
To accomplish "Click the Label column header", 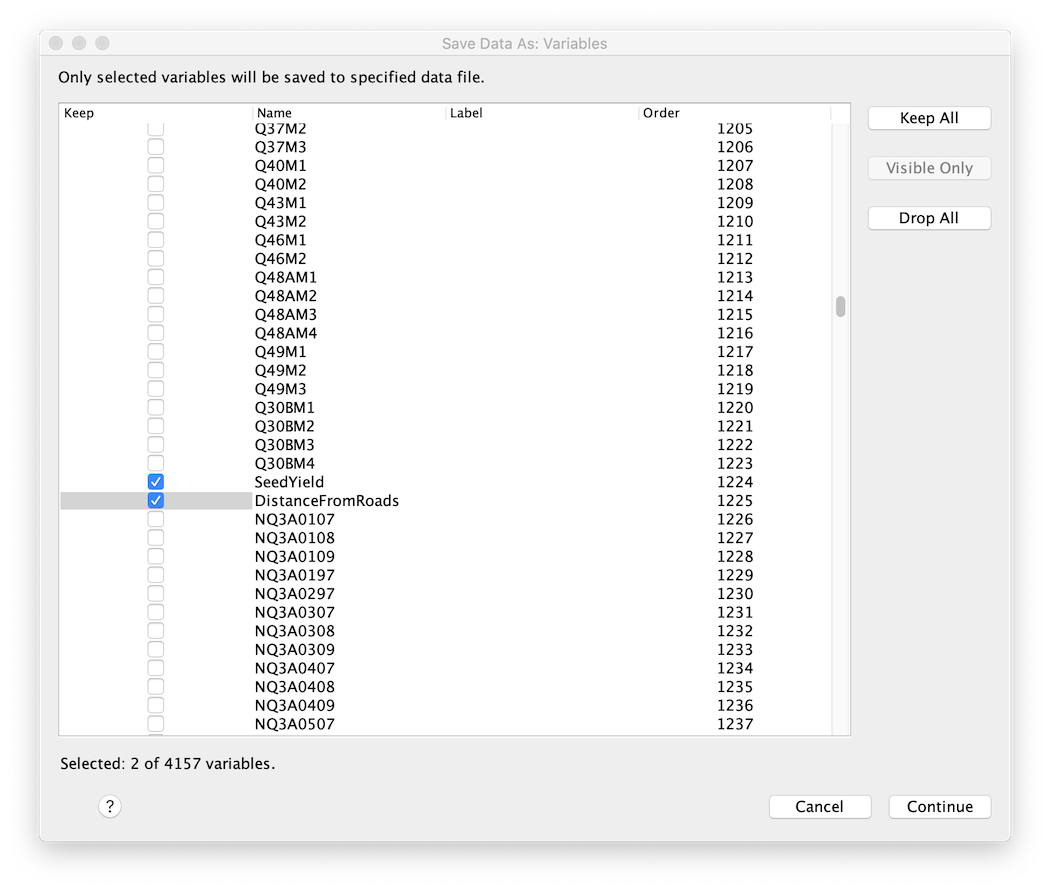I will (542, 113).
